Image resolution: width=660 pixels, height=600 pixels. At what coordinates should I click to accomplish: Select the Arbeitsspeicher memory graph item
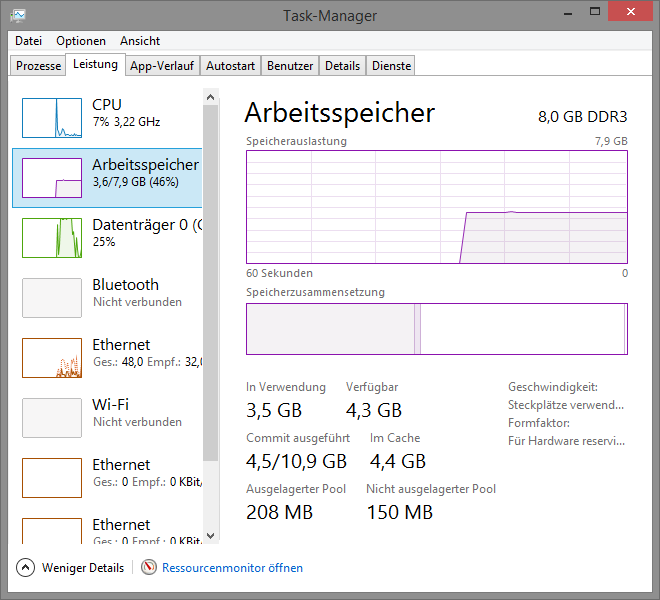[x=52, y=177]
